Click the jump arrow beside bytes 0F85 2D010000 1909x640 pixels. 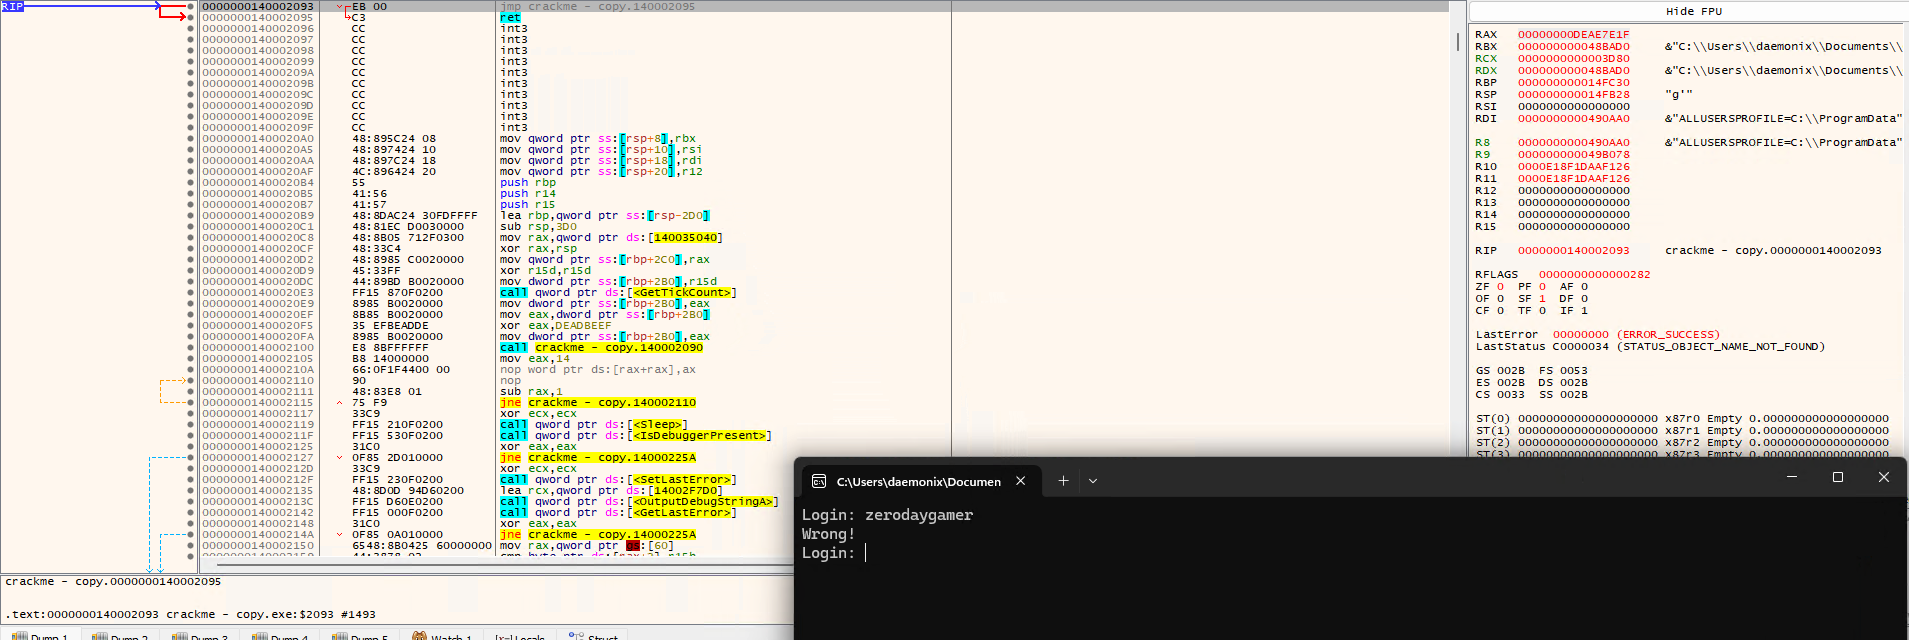tap(340, 458)
